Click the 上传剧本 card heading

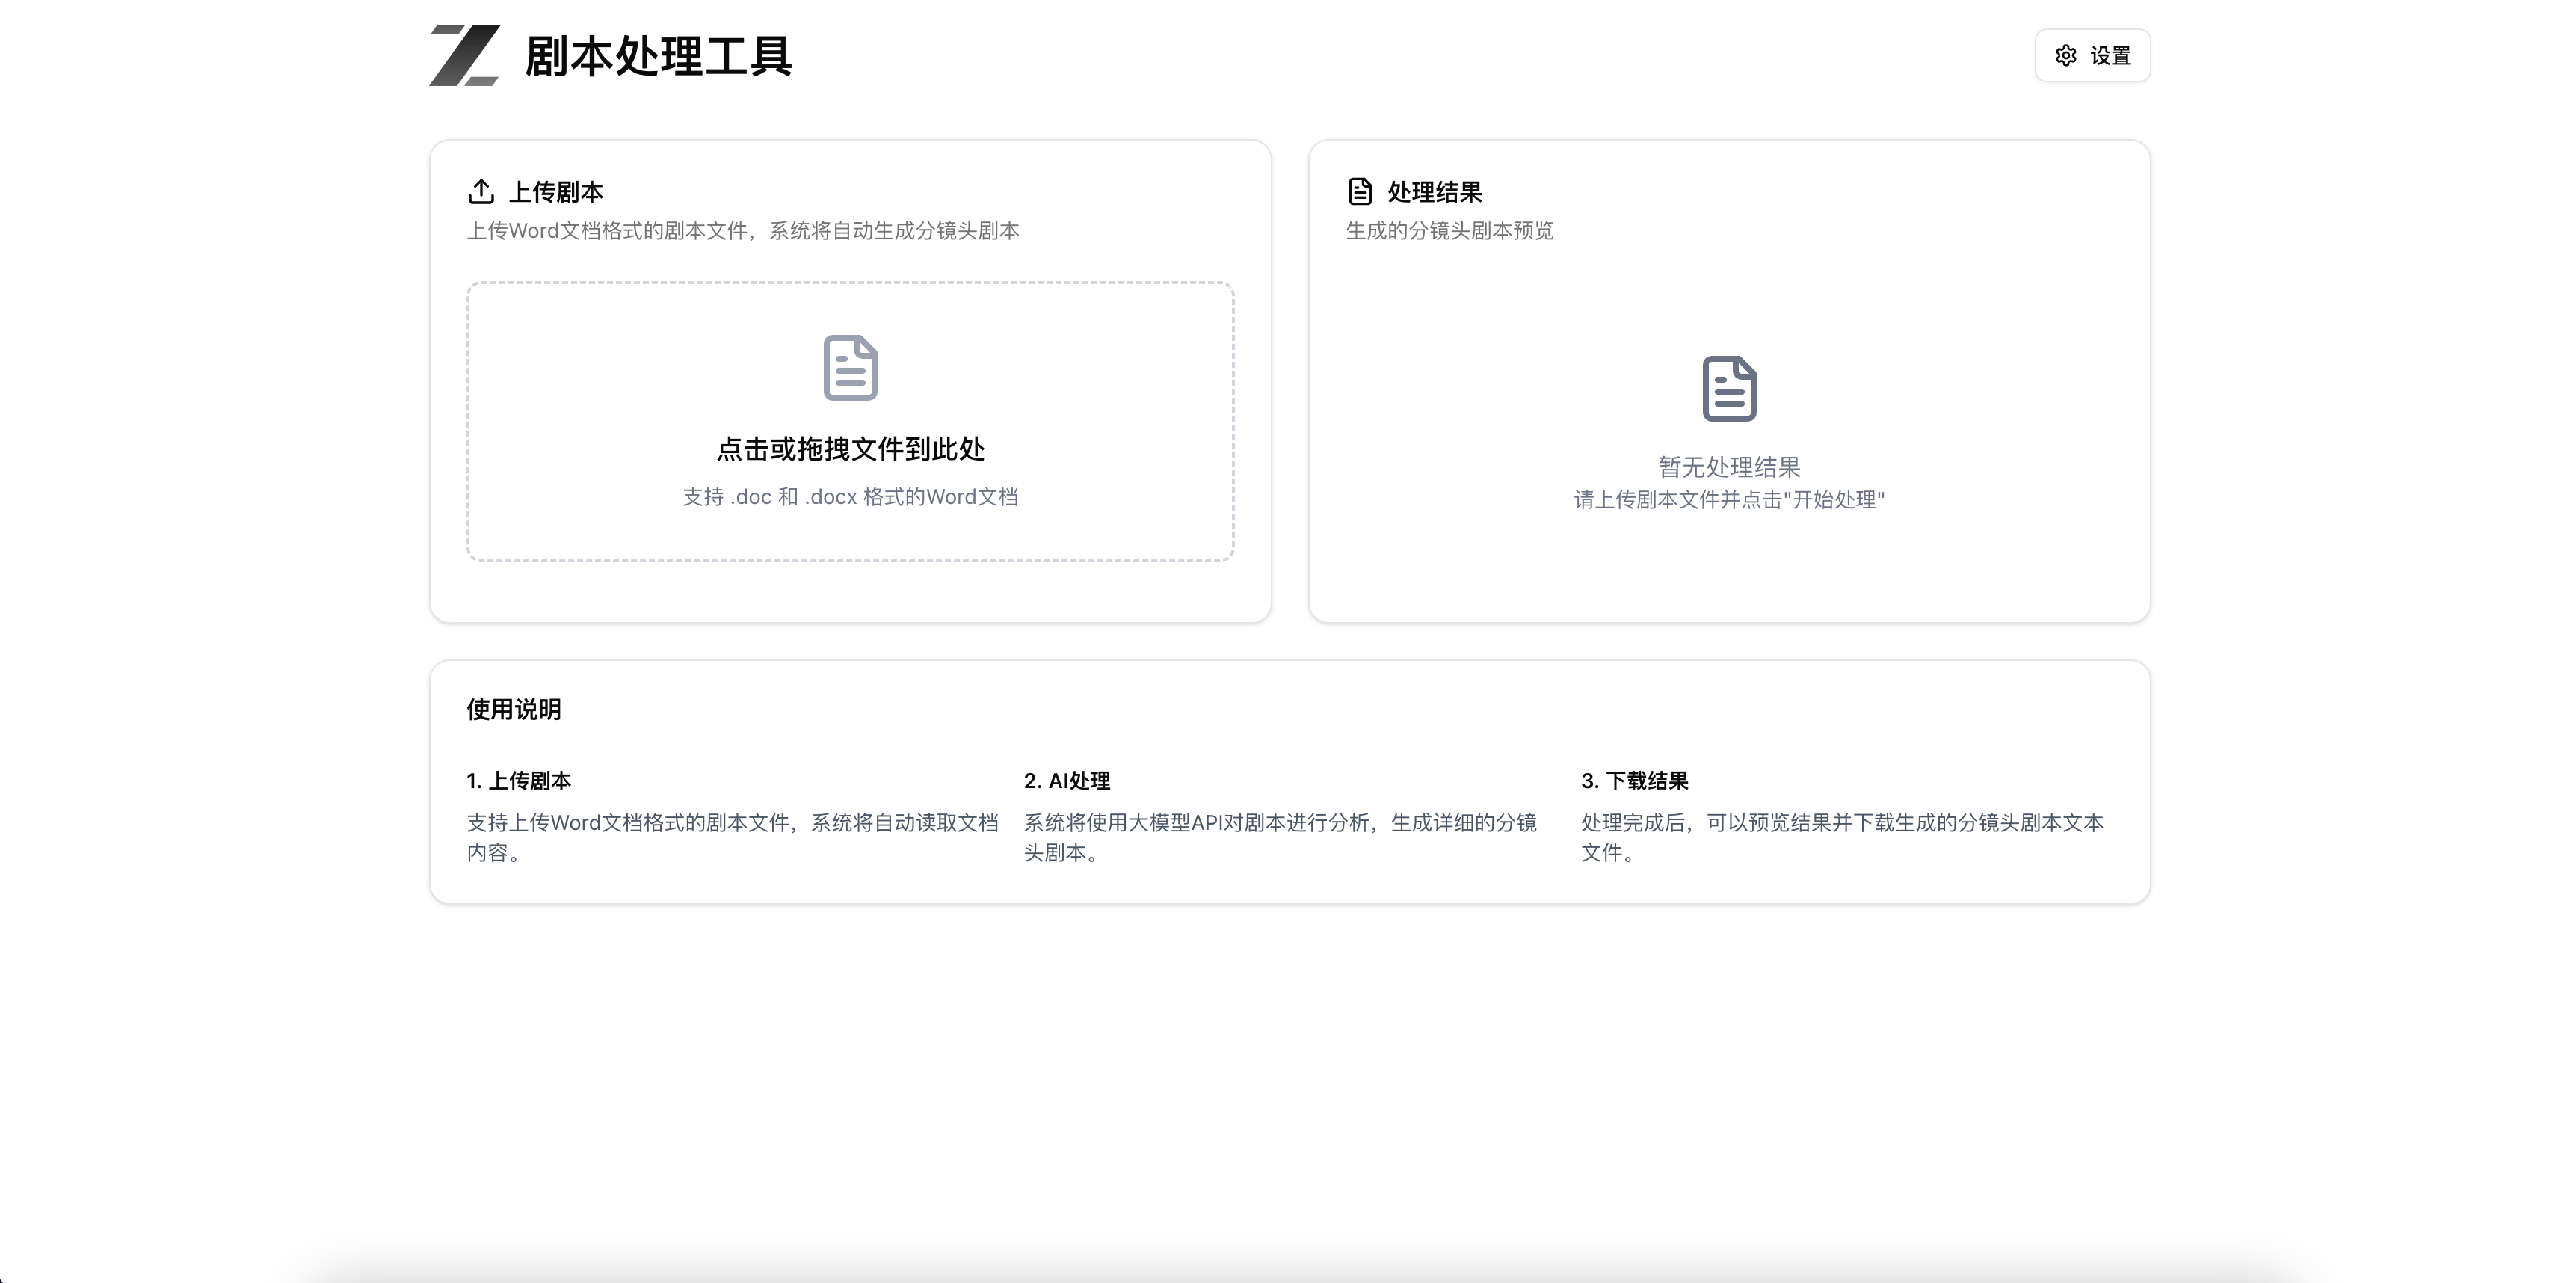click(x=556, y=191)
